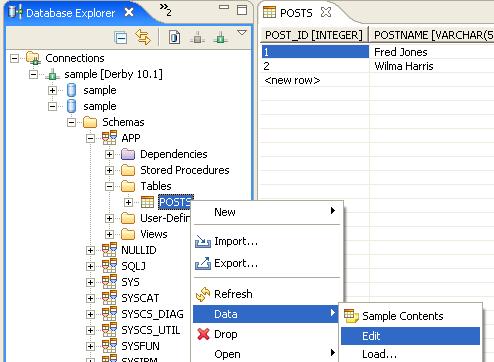Choose Drop from the context menu
Image resolution: width=494 pixels, height=362 pixels.
(267, 334)
